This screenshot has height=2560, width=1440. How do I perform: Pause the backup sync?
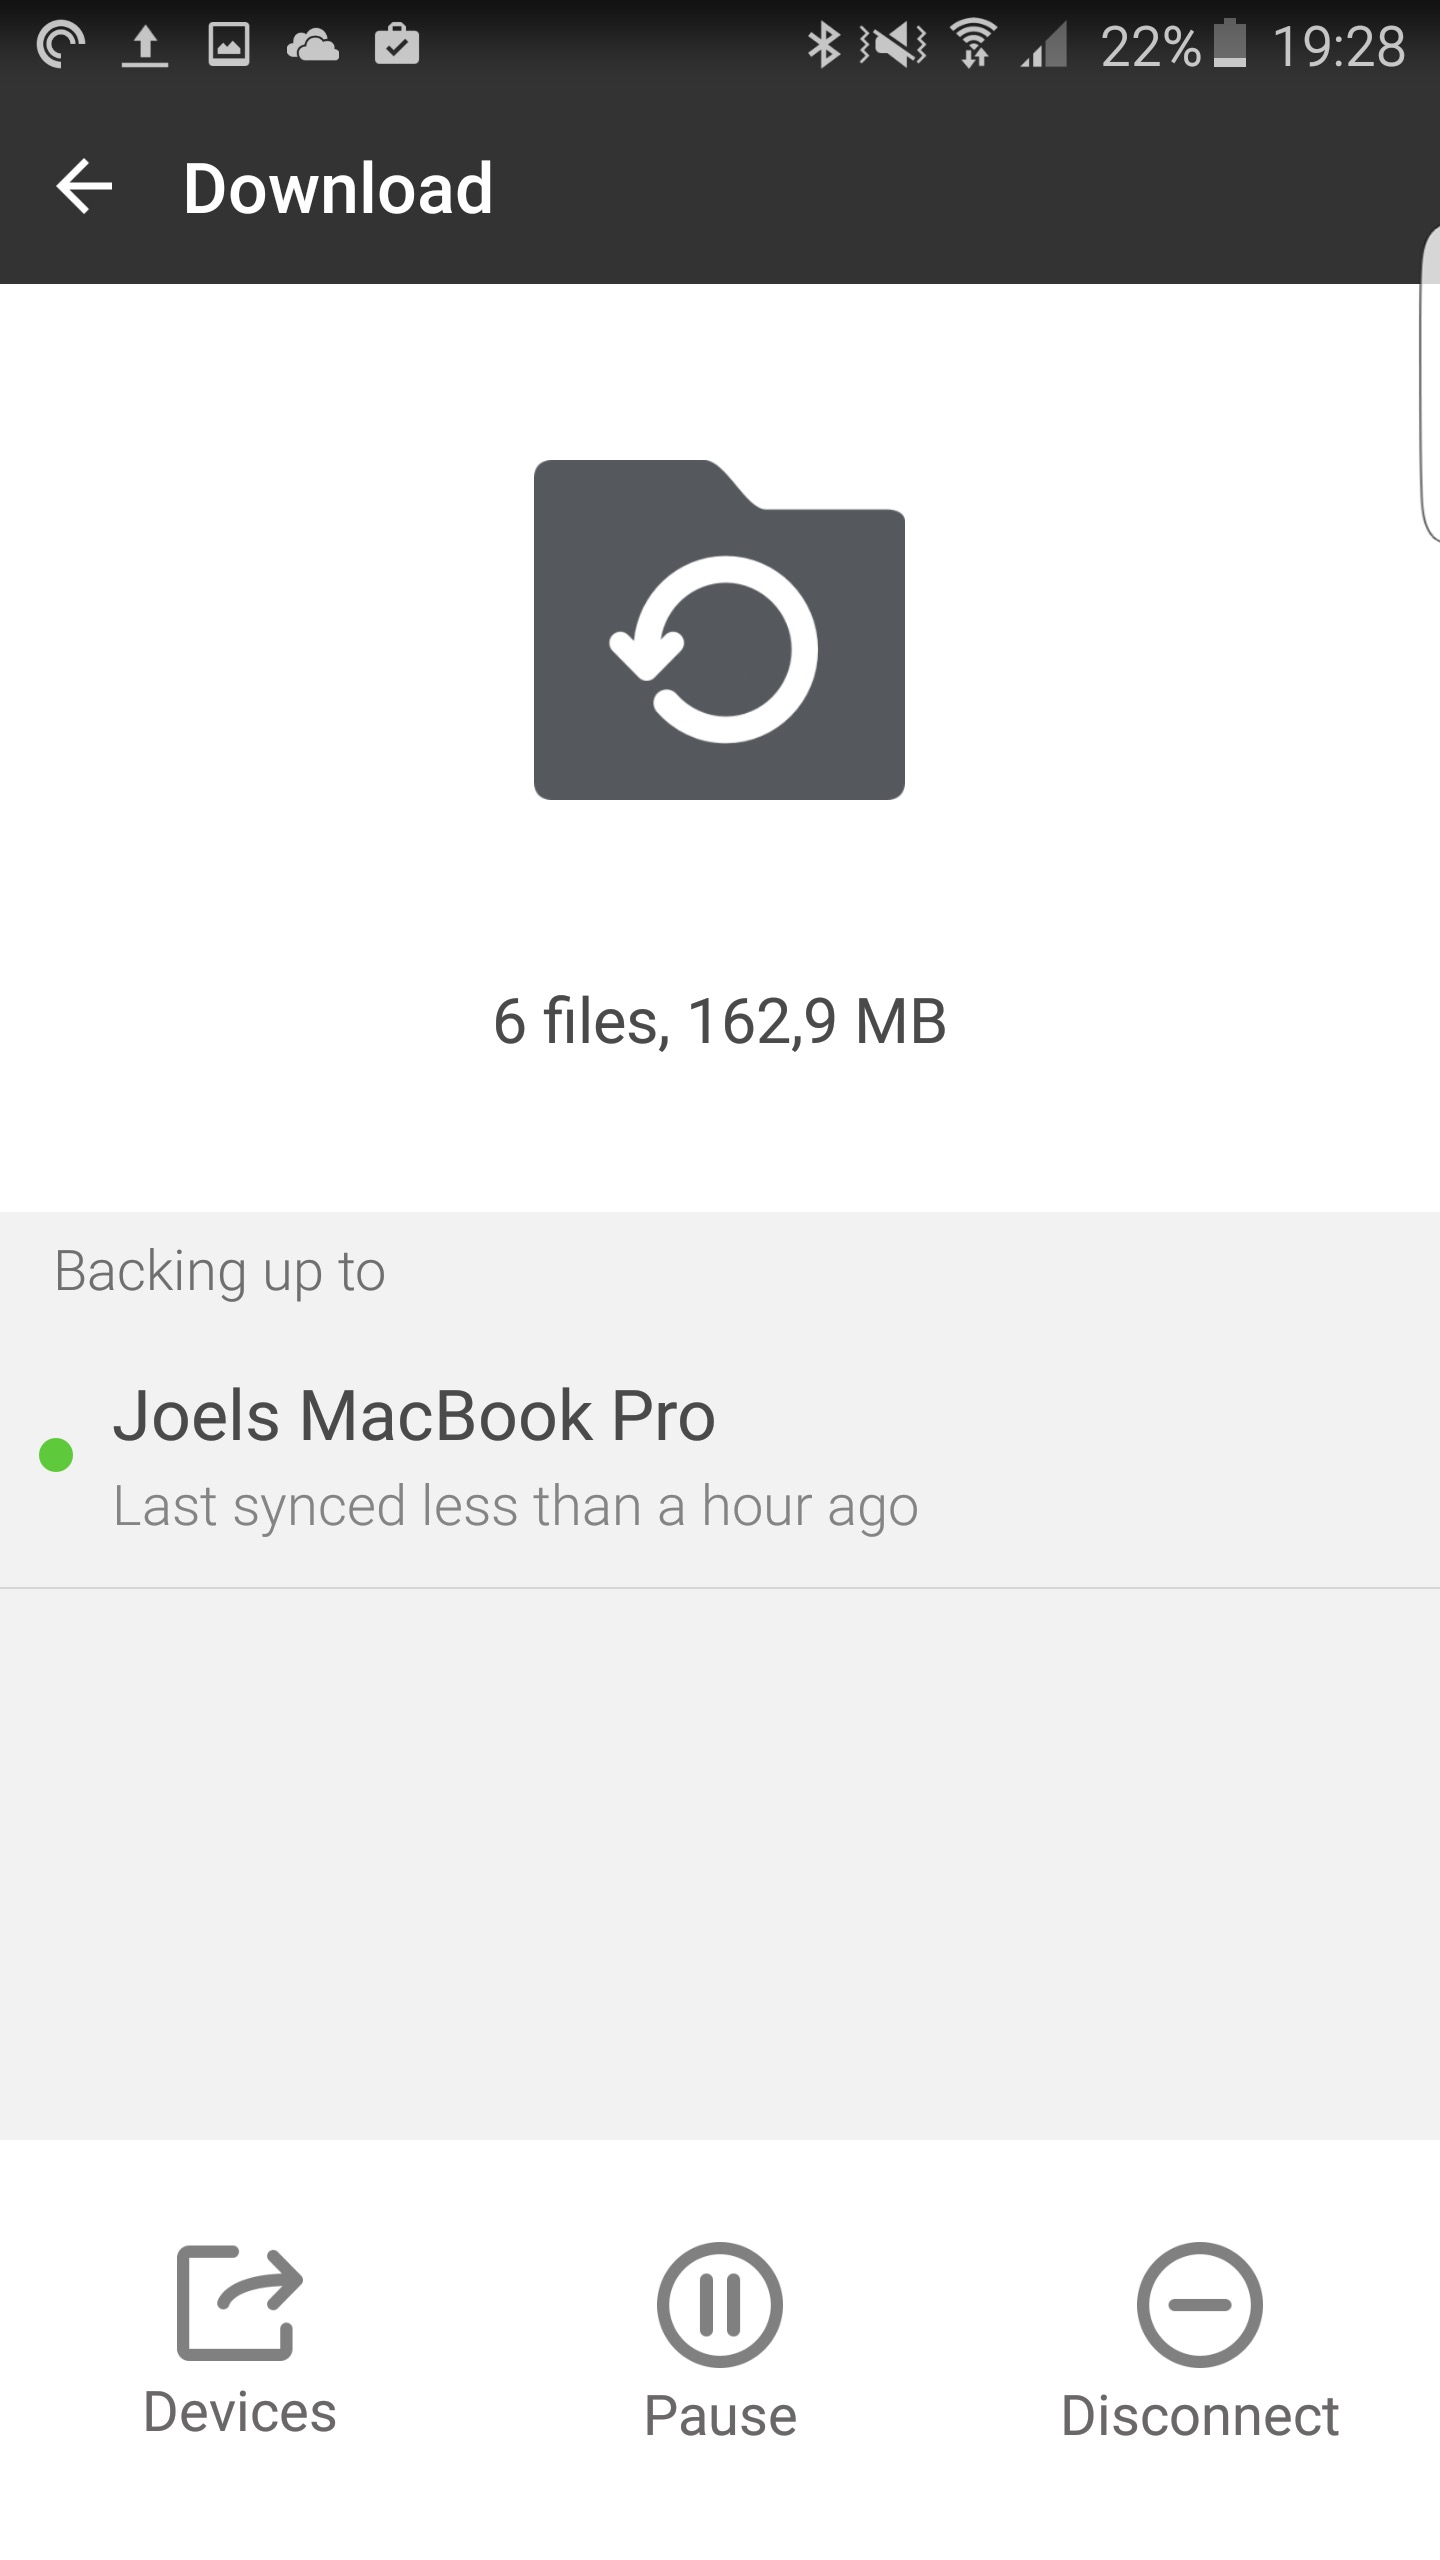point(719,2305)
